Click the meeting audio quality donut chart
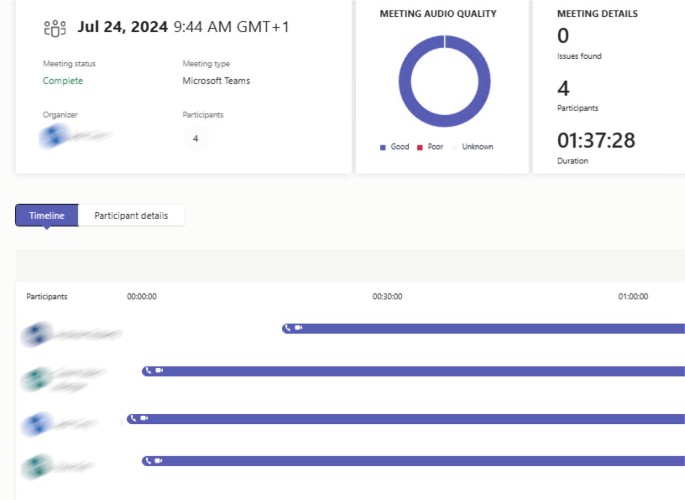The width and height of the screenshot is (685, 500). pos(444,80)
